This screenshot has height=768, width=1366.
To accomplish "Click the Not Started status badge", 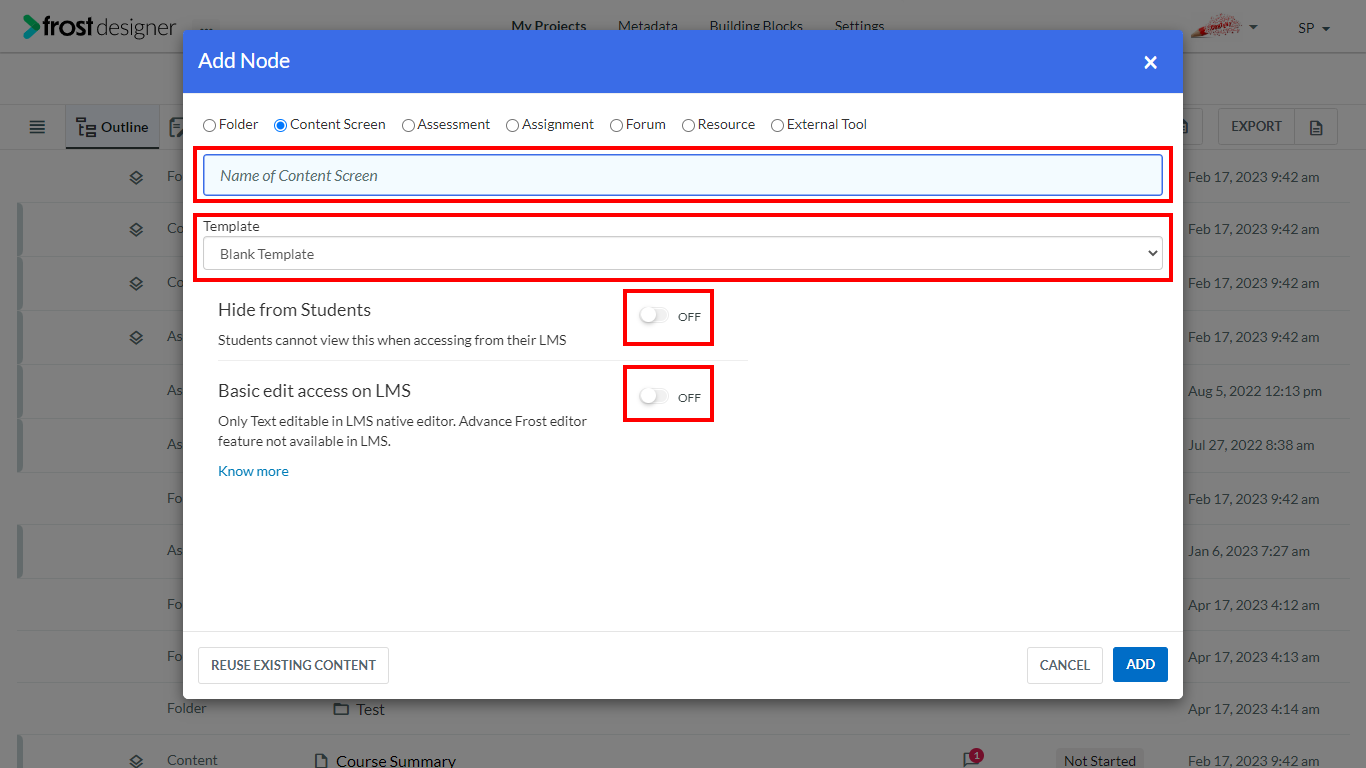I will [x=1100, y=760].
